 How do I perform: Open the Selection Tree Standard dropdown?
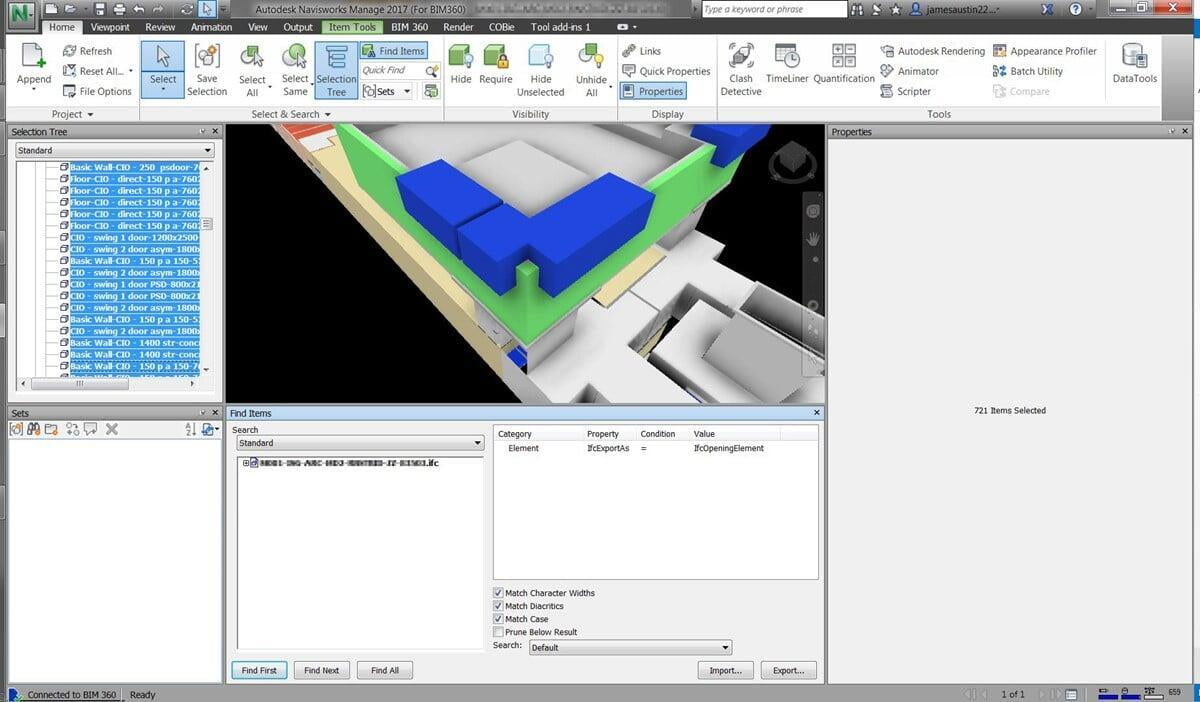point(114,150)
